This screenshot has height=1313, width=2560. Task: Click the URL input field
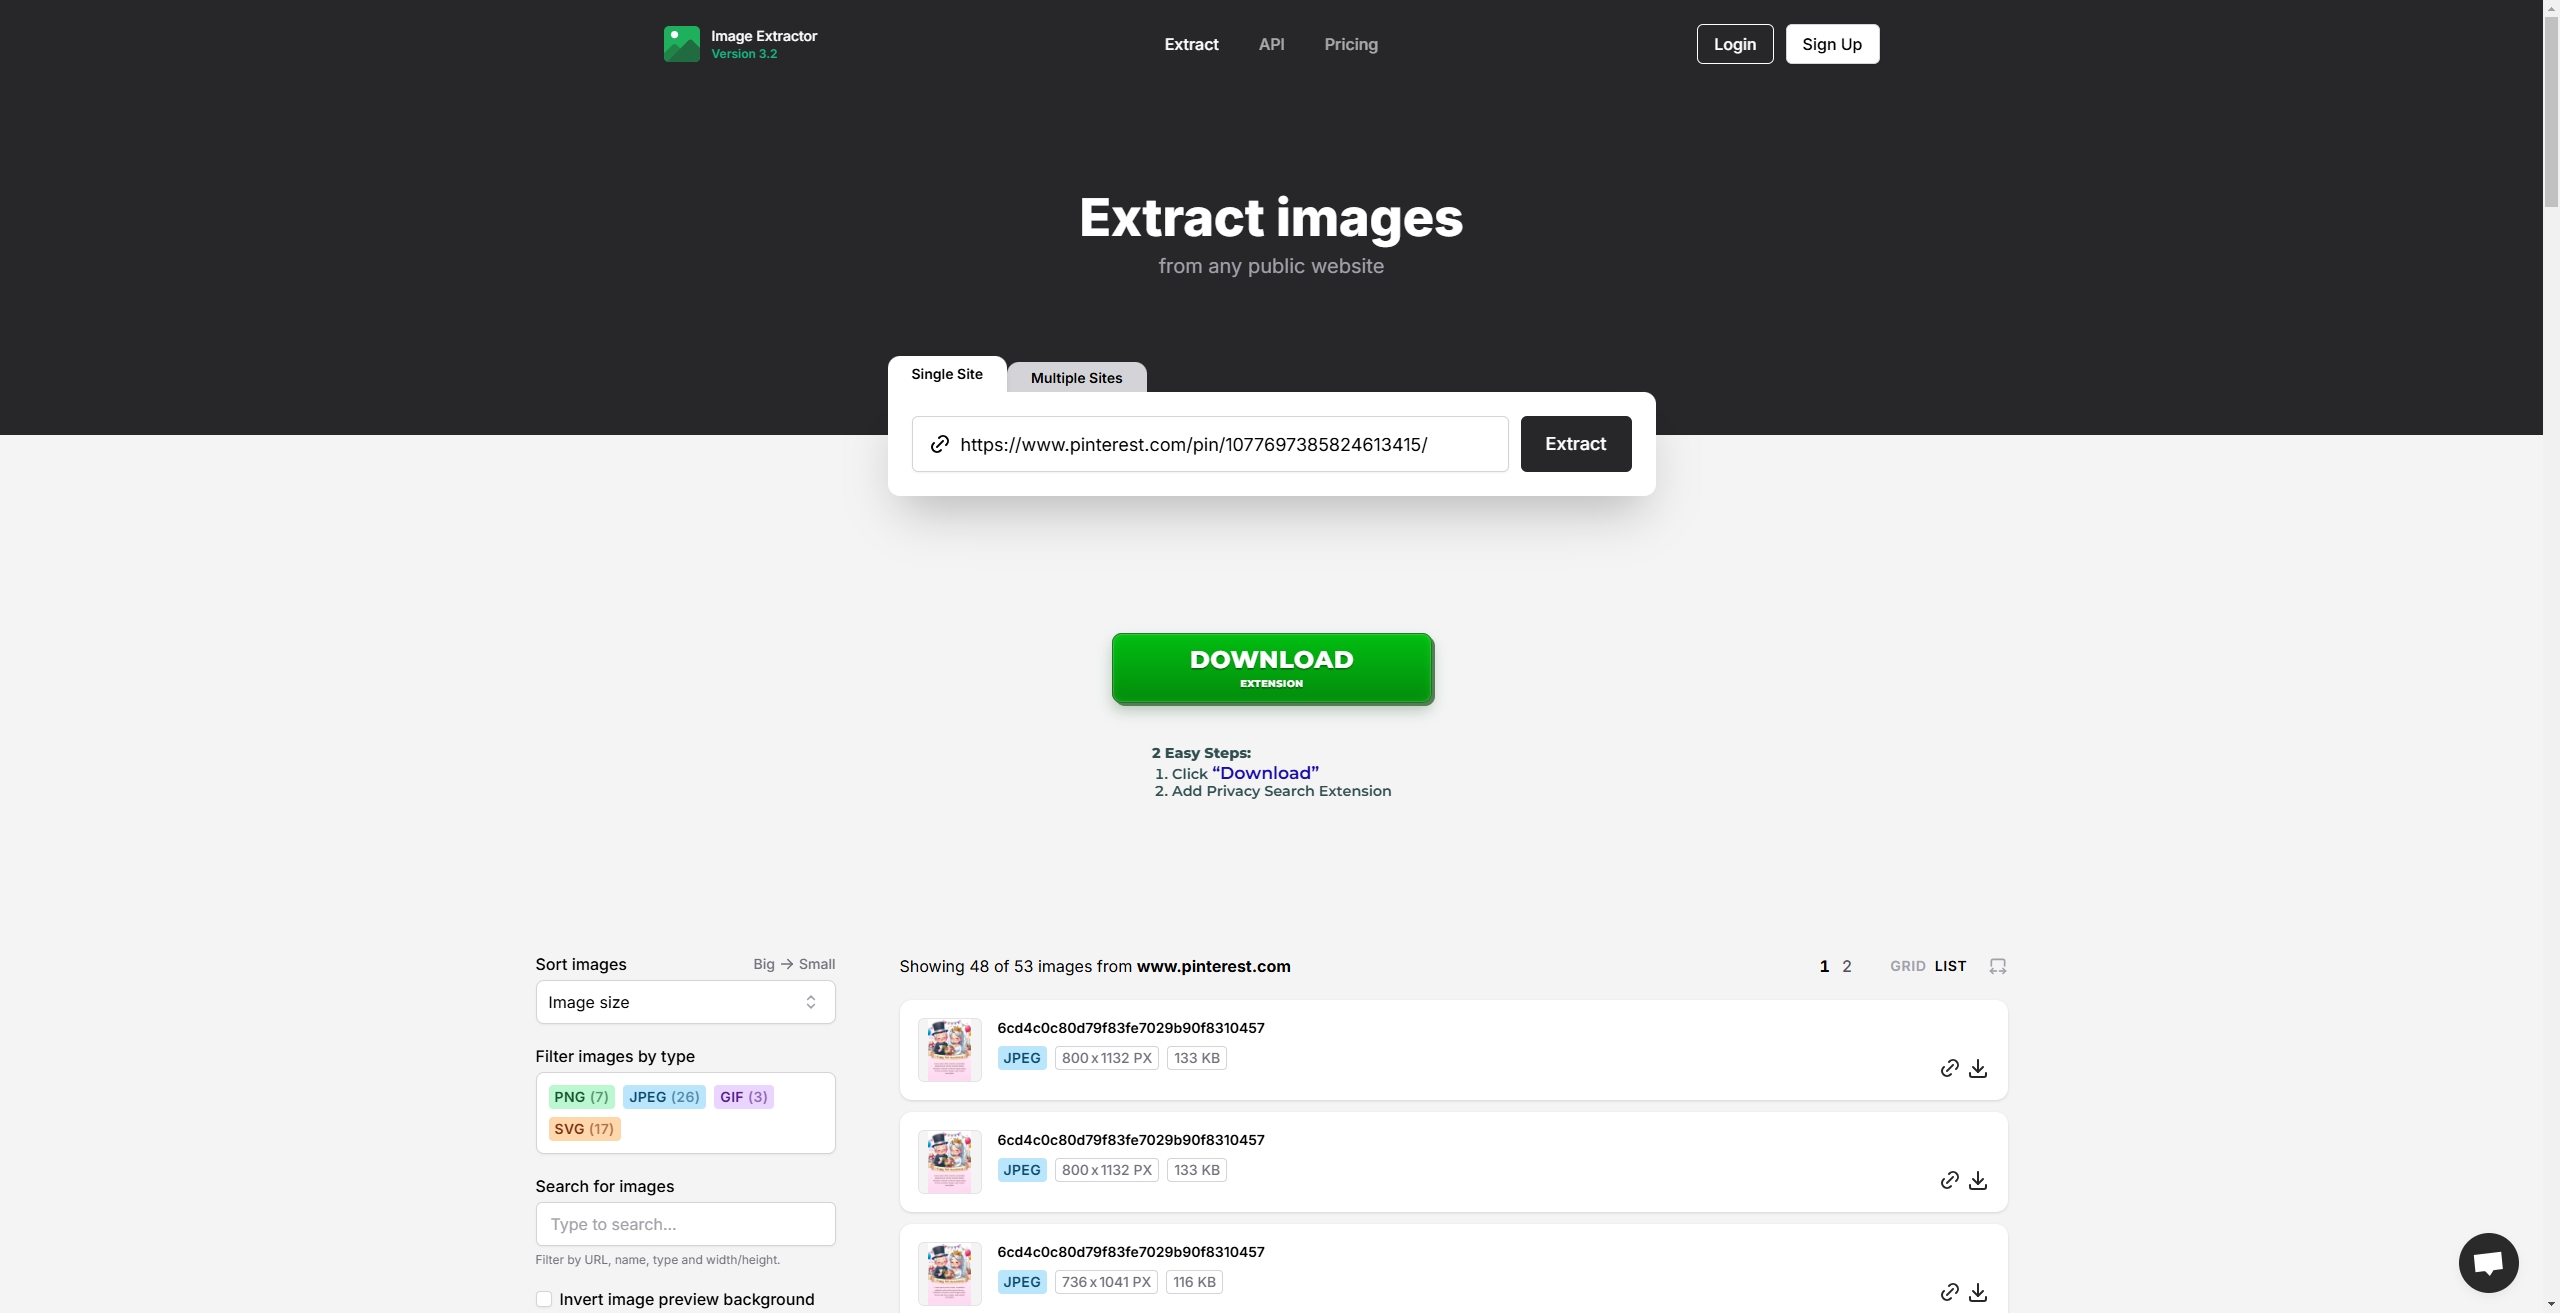pyautogui.click(x=1210, y=444)
